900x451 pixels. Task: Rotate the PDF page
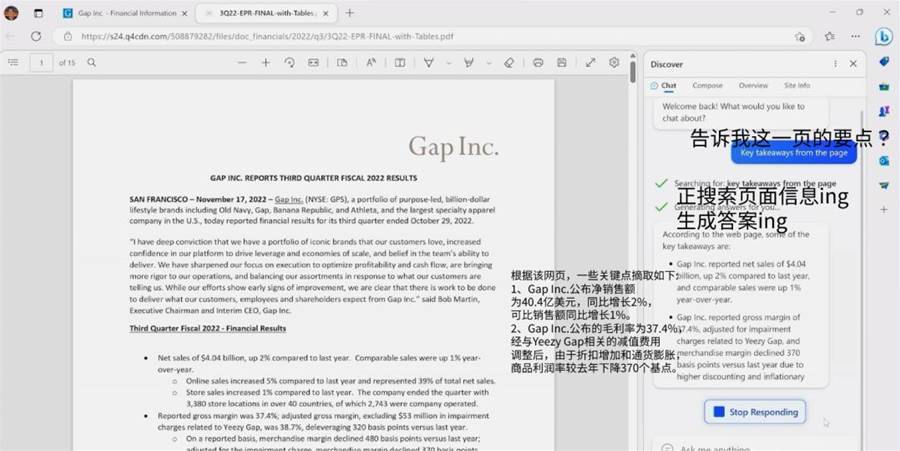(x=289, y=63)
